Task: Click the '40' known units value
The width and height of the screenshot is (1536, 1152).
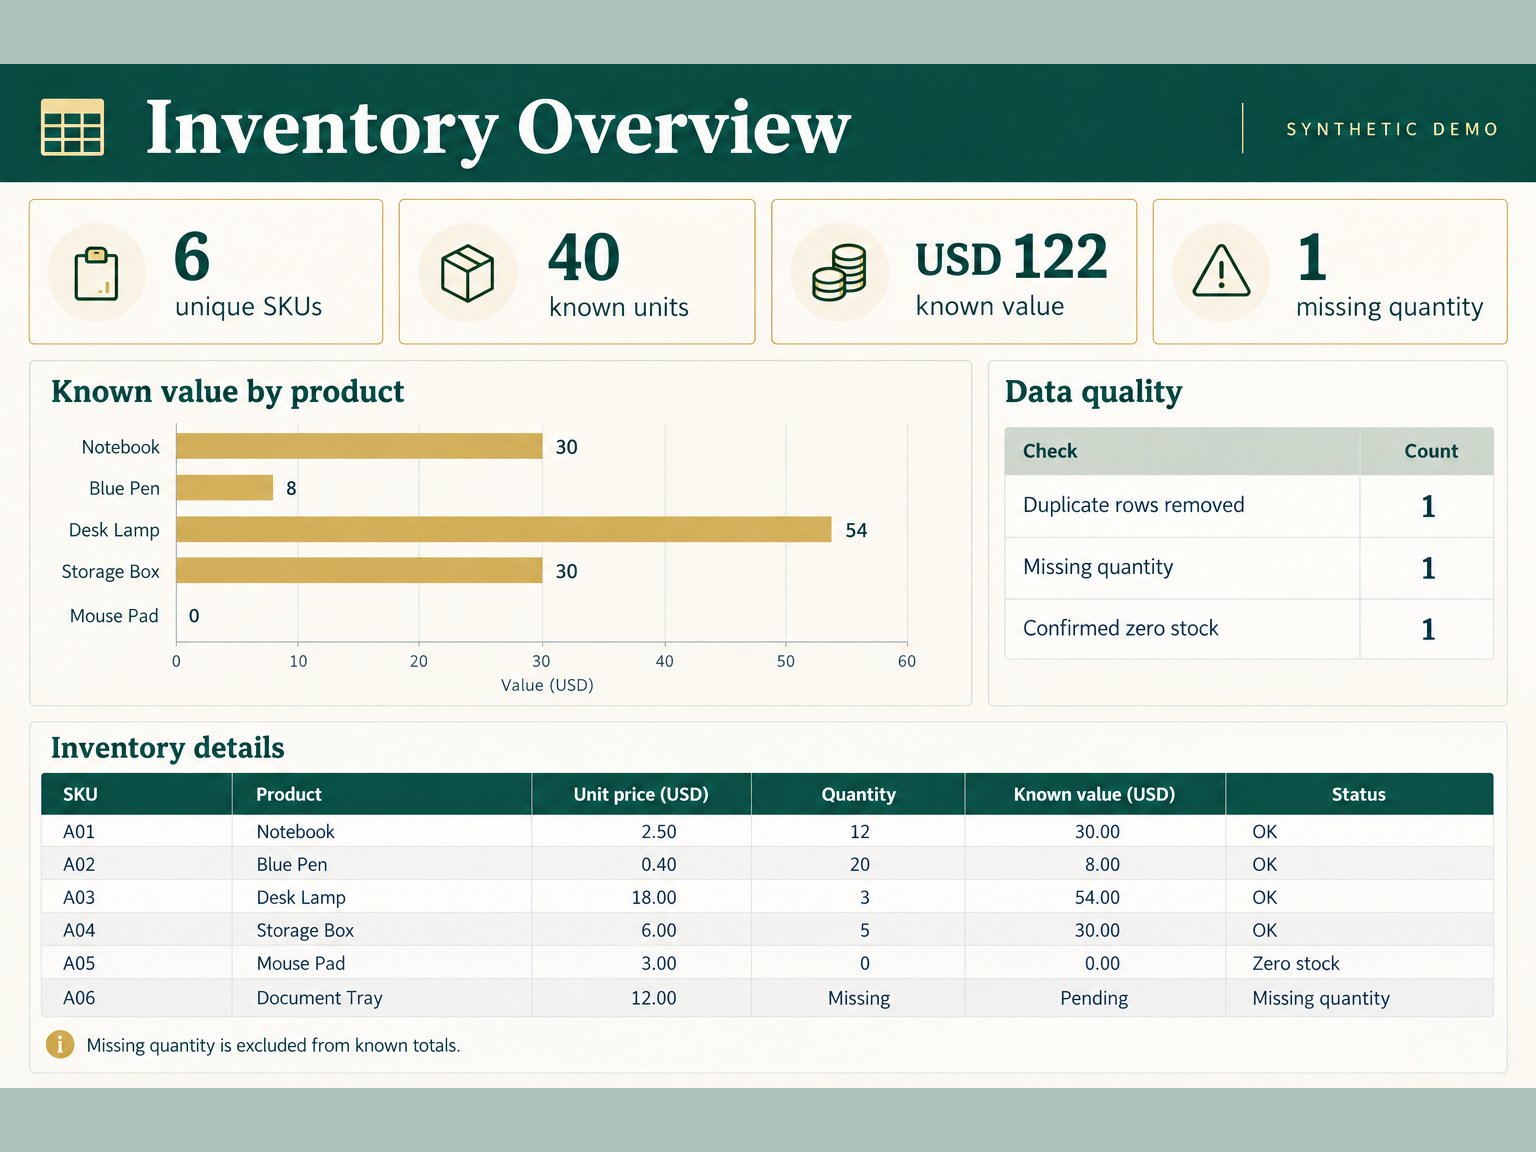Action: click(584, 257)
